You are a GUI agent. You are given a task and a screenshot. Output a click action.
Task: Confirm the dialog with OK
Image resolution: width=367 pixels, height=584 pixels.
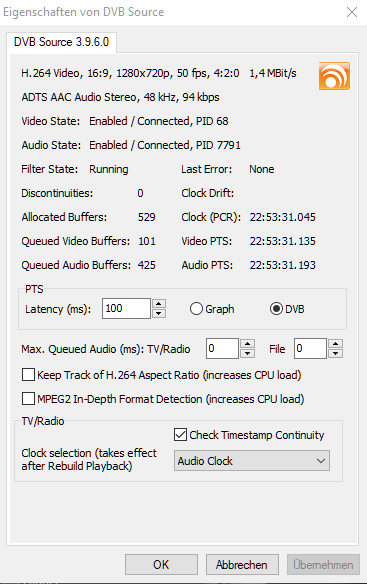161,565
